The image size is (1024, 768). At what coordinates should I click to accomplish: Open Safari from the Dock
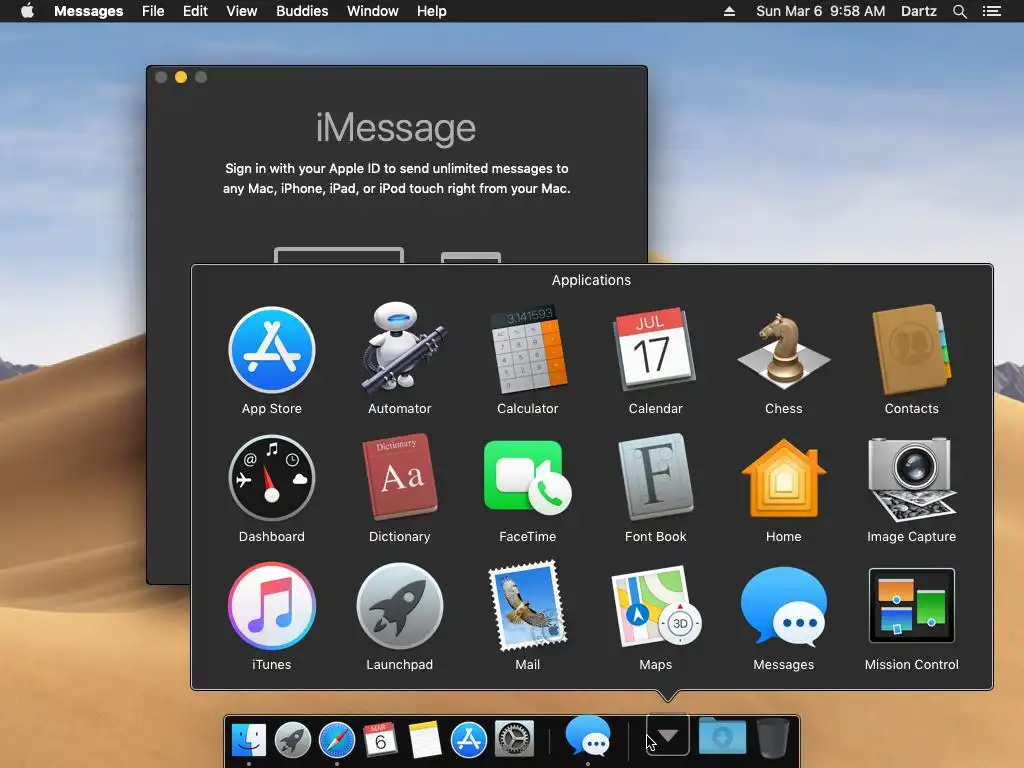coord(337,739)
